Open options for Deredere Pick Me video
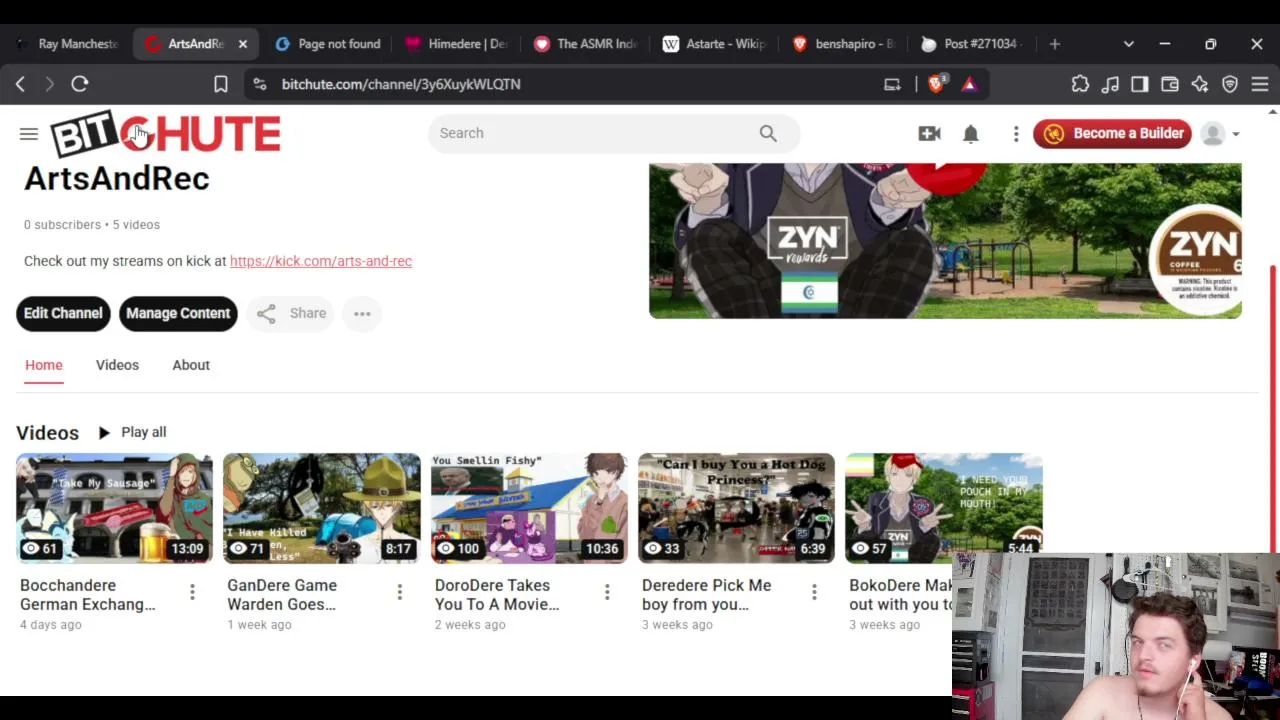Screen dimensions: 1280x720 click(814, 593)
